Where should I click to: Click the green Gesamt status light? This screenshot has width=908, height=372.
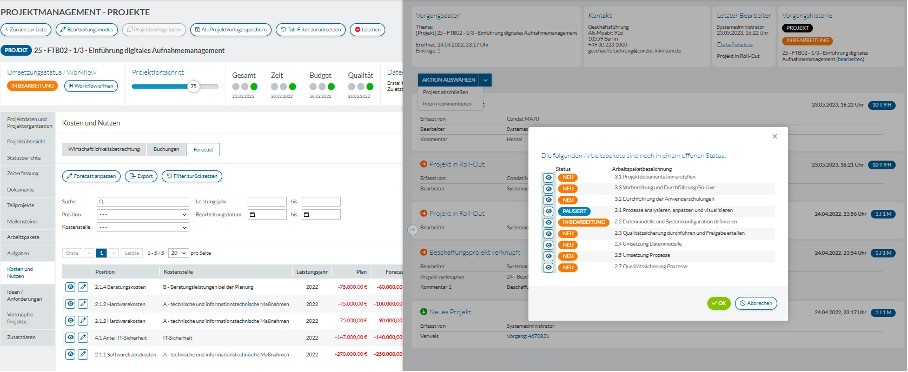point(254,86)
